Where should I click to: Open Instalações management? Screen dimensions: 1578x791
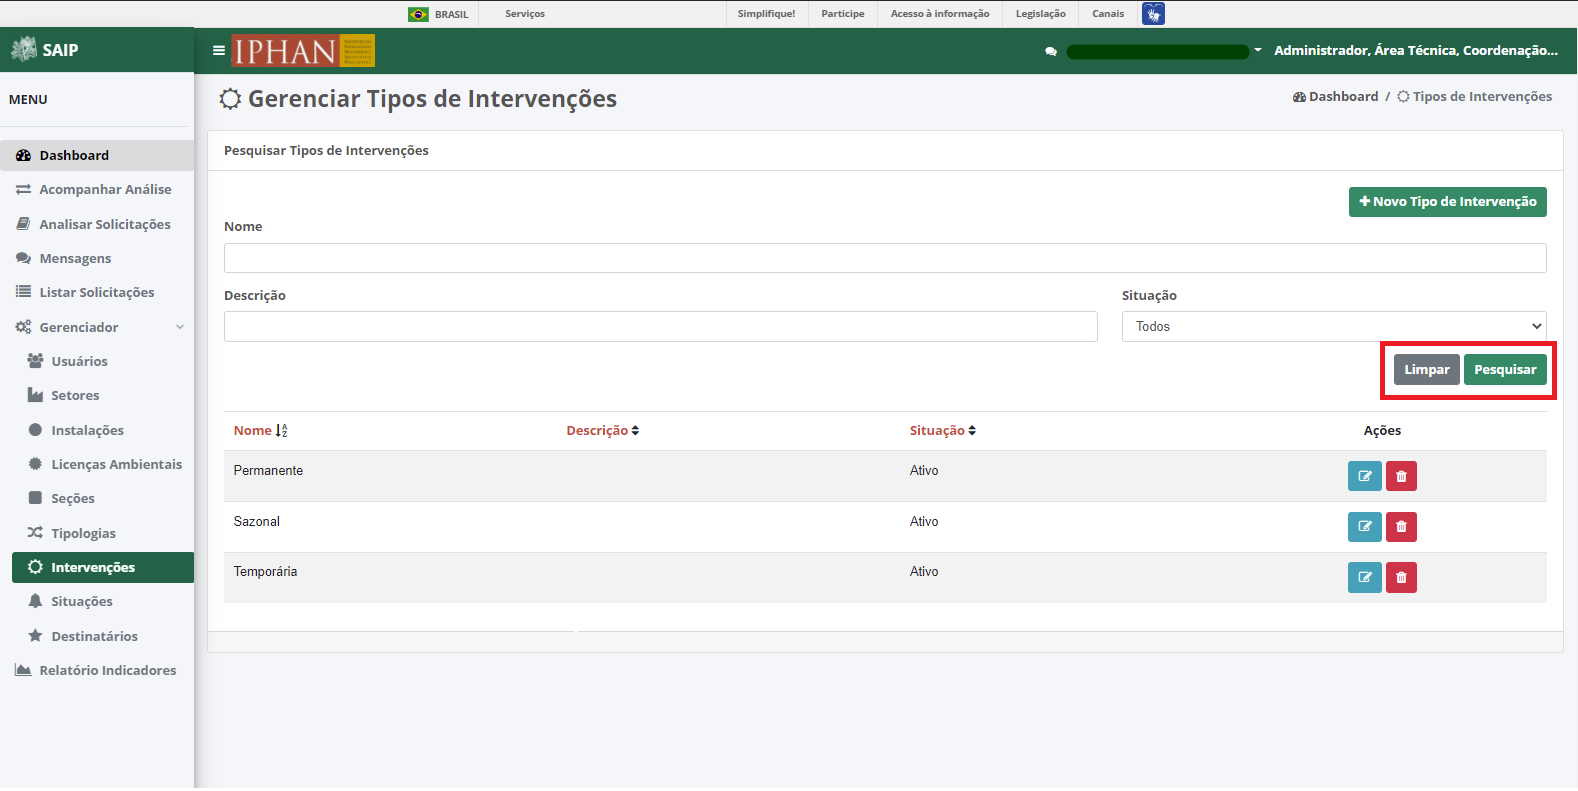[x=103, y=430]
